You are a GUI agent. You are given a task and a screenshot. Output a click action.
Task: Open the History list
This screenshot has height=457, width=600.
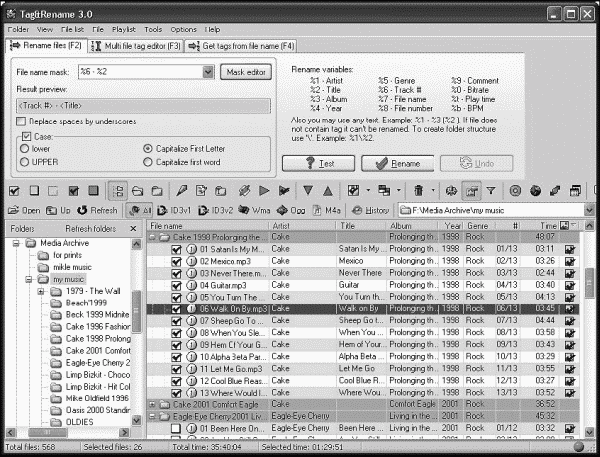370,211
